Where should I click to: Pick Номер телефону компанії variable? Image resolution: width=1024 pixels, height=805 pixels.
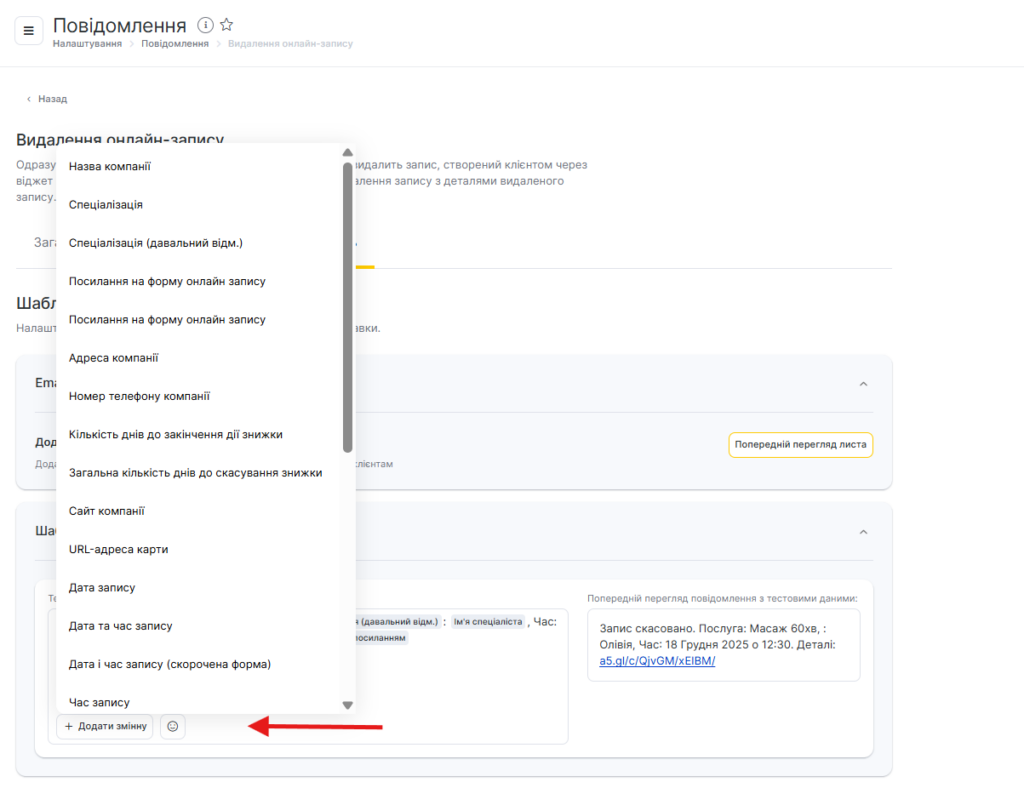[139, 396]
